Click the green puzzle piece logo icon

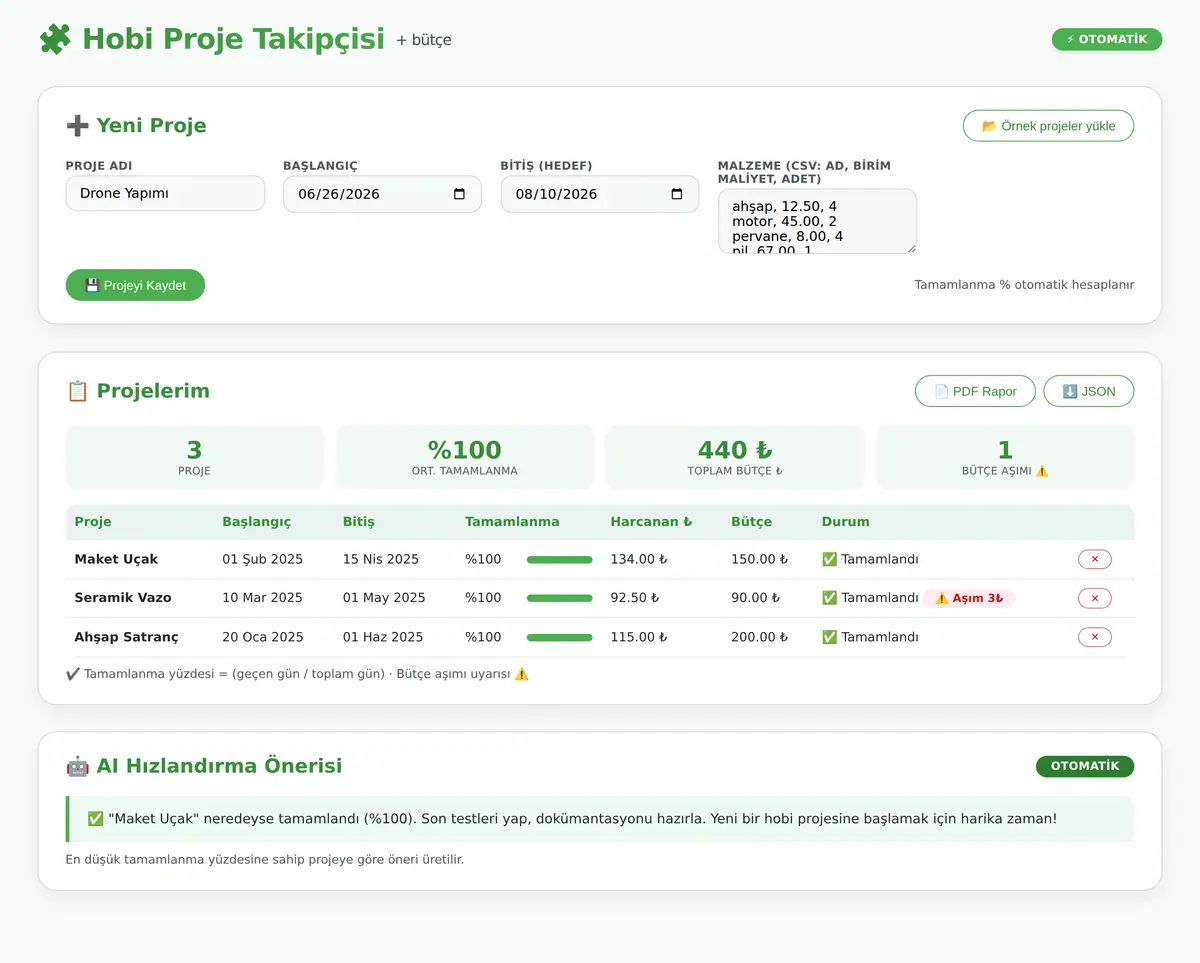pos(55,39)
